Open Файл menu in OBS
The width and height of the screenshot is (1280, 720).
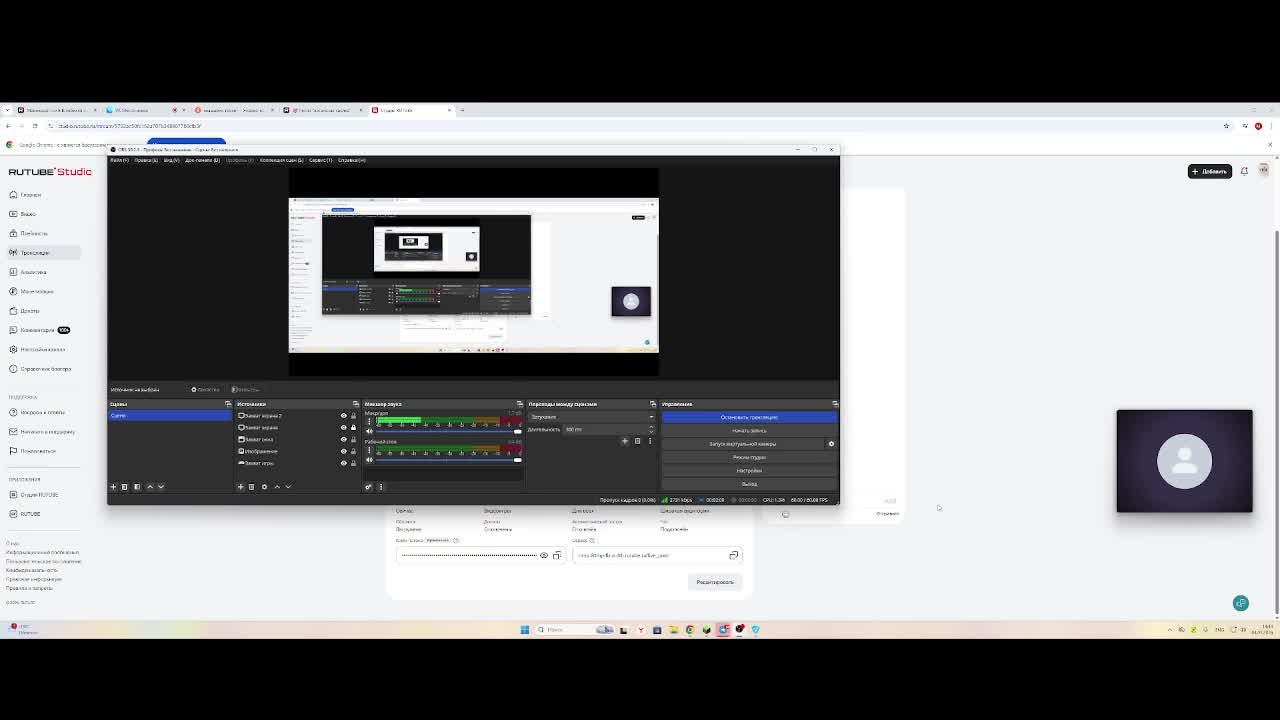click(x=119, y=160)
